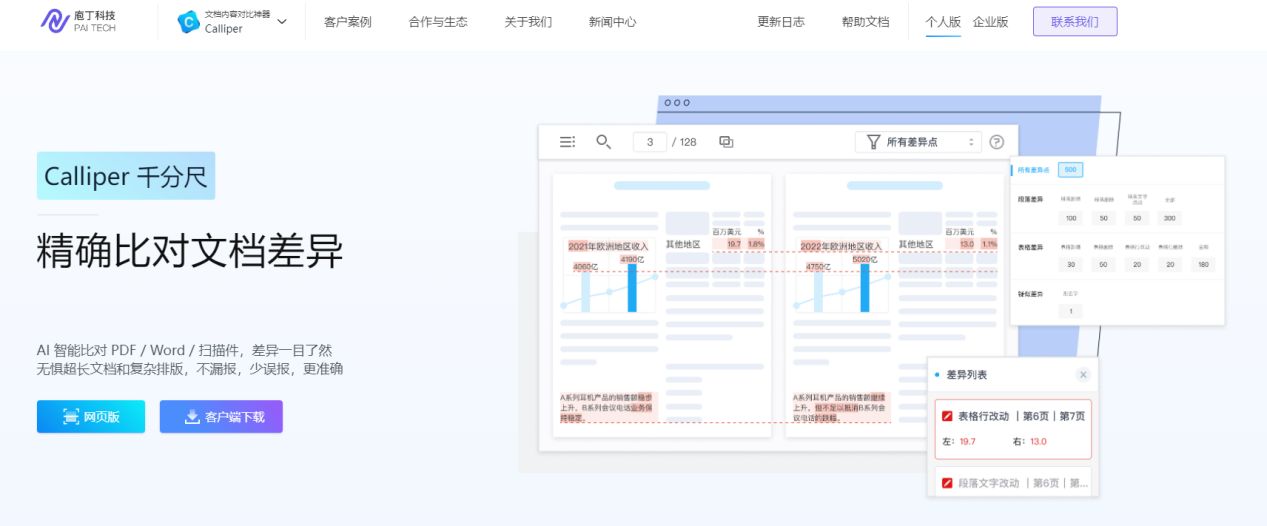Close the 差异列表 panel with X

click(x=1083, y=375)
